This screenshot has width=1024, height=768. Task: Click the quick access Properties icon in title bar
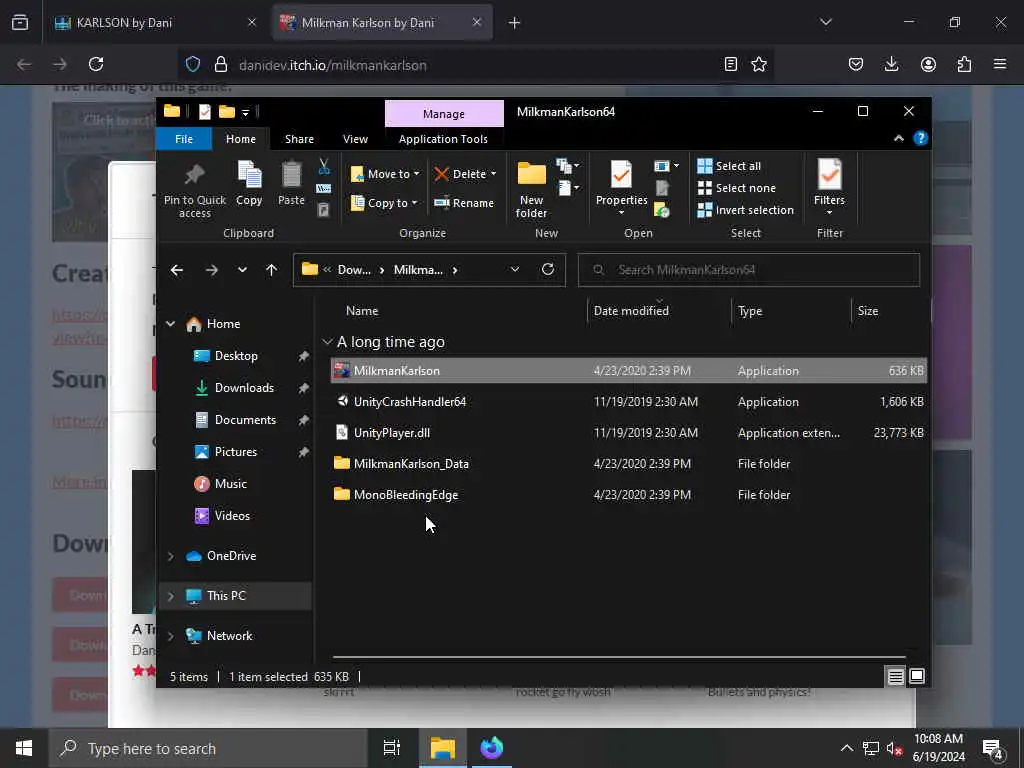click(x=205, y=112)
